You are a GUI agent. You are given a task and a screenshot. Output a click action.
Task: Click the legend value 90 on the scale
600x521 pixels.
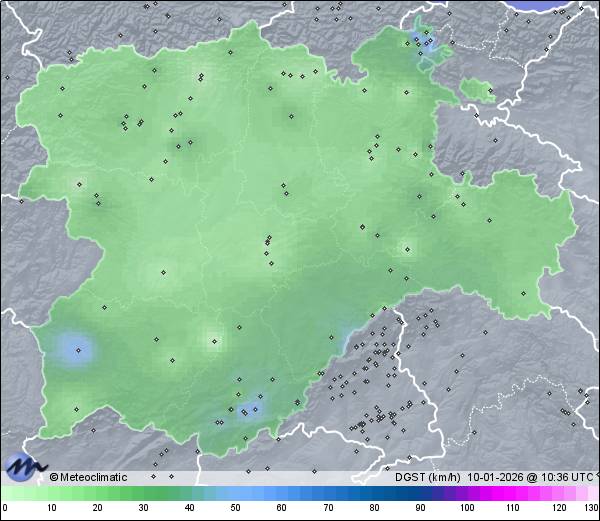[x=420, y=508]
